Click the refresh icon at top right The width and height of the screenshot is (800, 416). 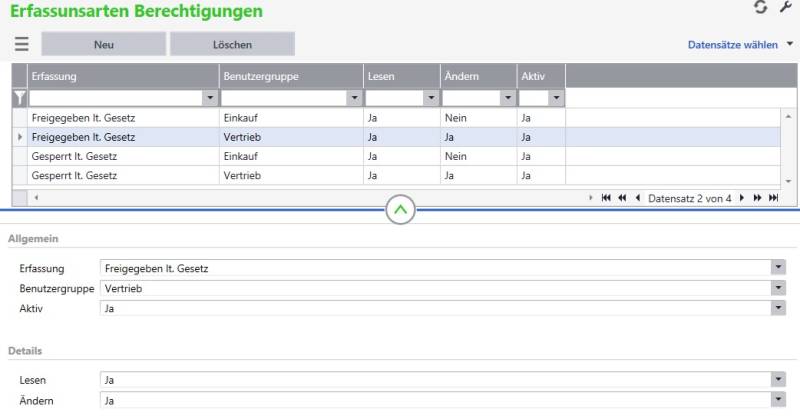point(760,8)
